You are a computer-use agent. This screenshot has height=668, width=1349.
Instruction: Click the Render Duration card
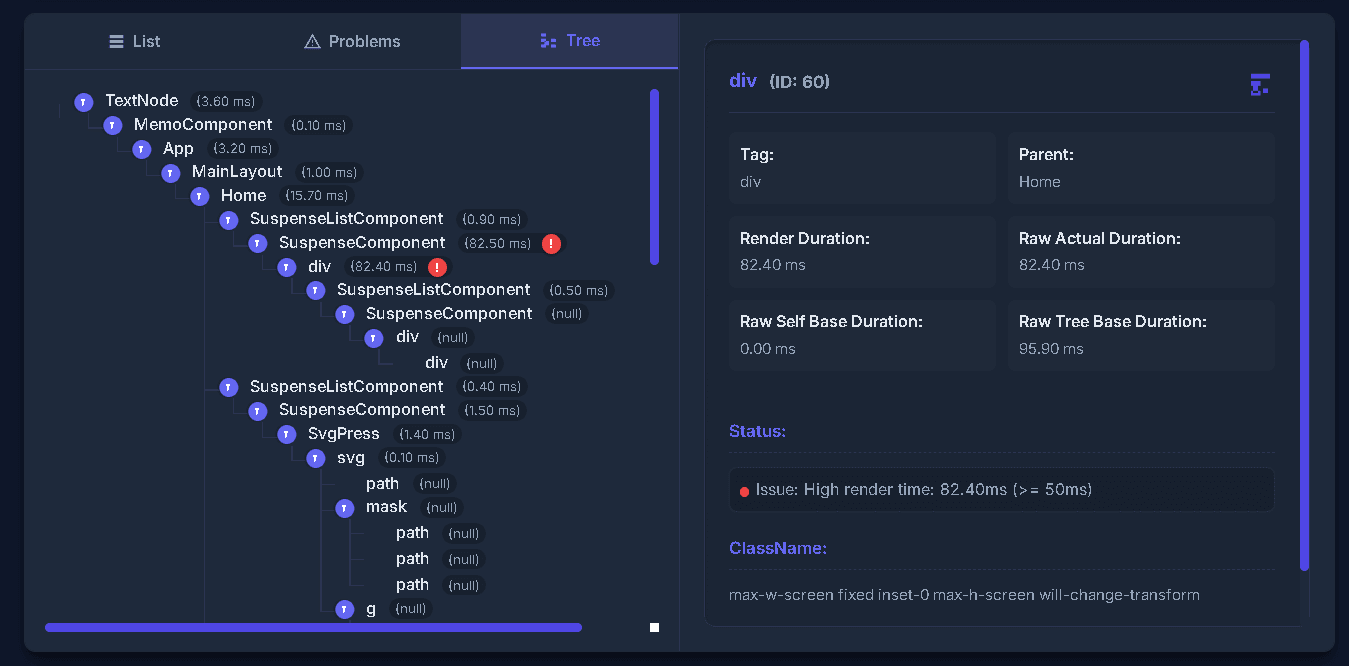point(862,252)
